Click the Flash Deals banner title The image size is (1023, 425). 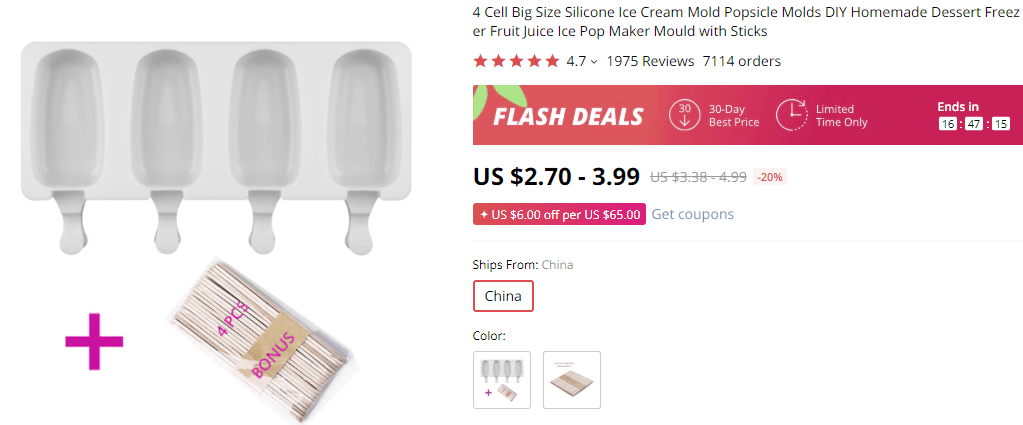click(x=568, y=116)
